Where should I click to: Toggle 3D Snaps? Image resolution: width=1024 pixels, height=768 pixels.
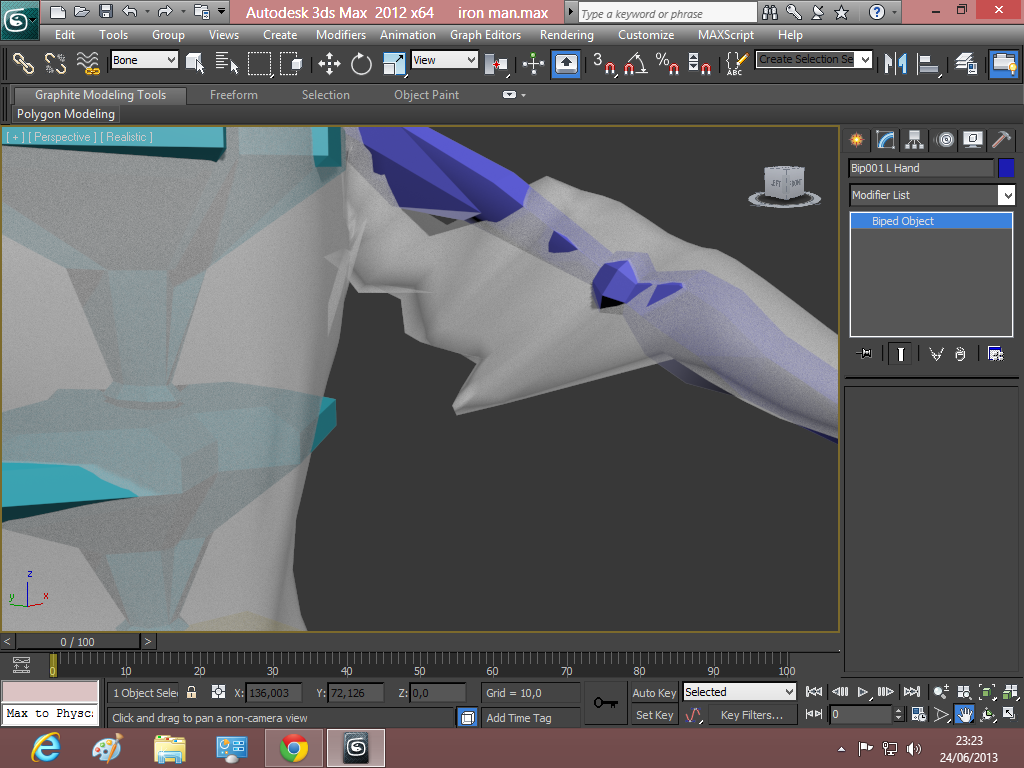[x=604, y=63]
